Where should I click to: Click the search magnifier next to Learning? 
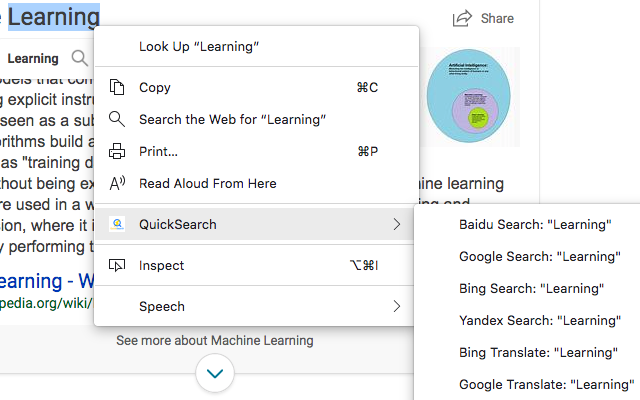point(80,59)
